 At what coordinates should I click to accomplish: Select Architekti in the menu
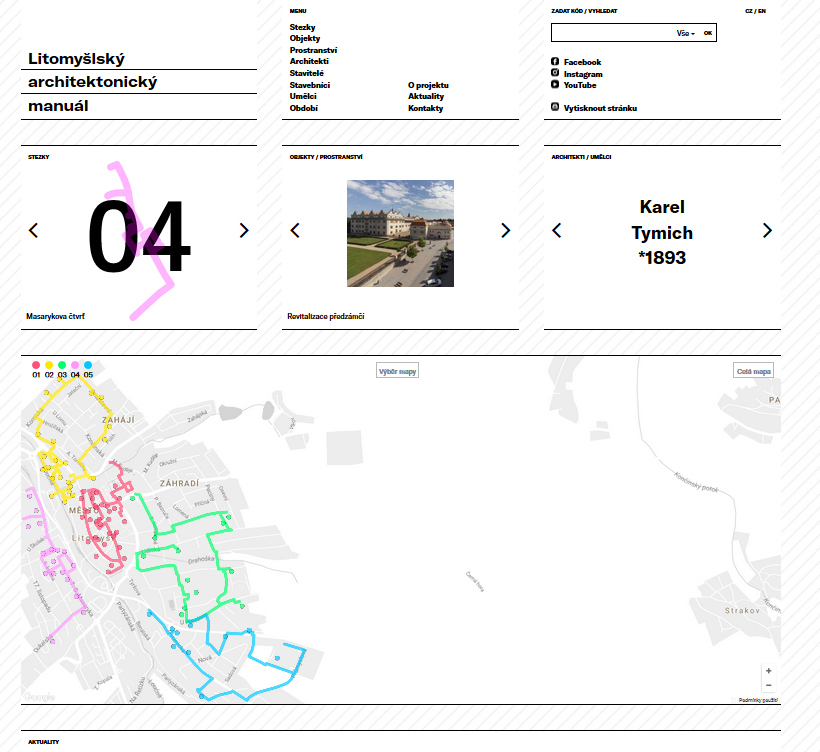pos(309,61)
